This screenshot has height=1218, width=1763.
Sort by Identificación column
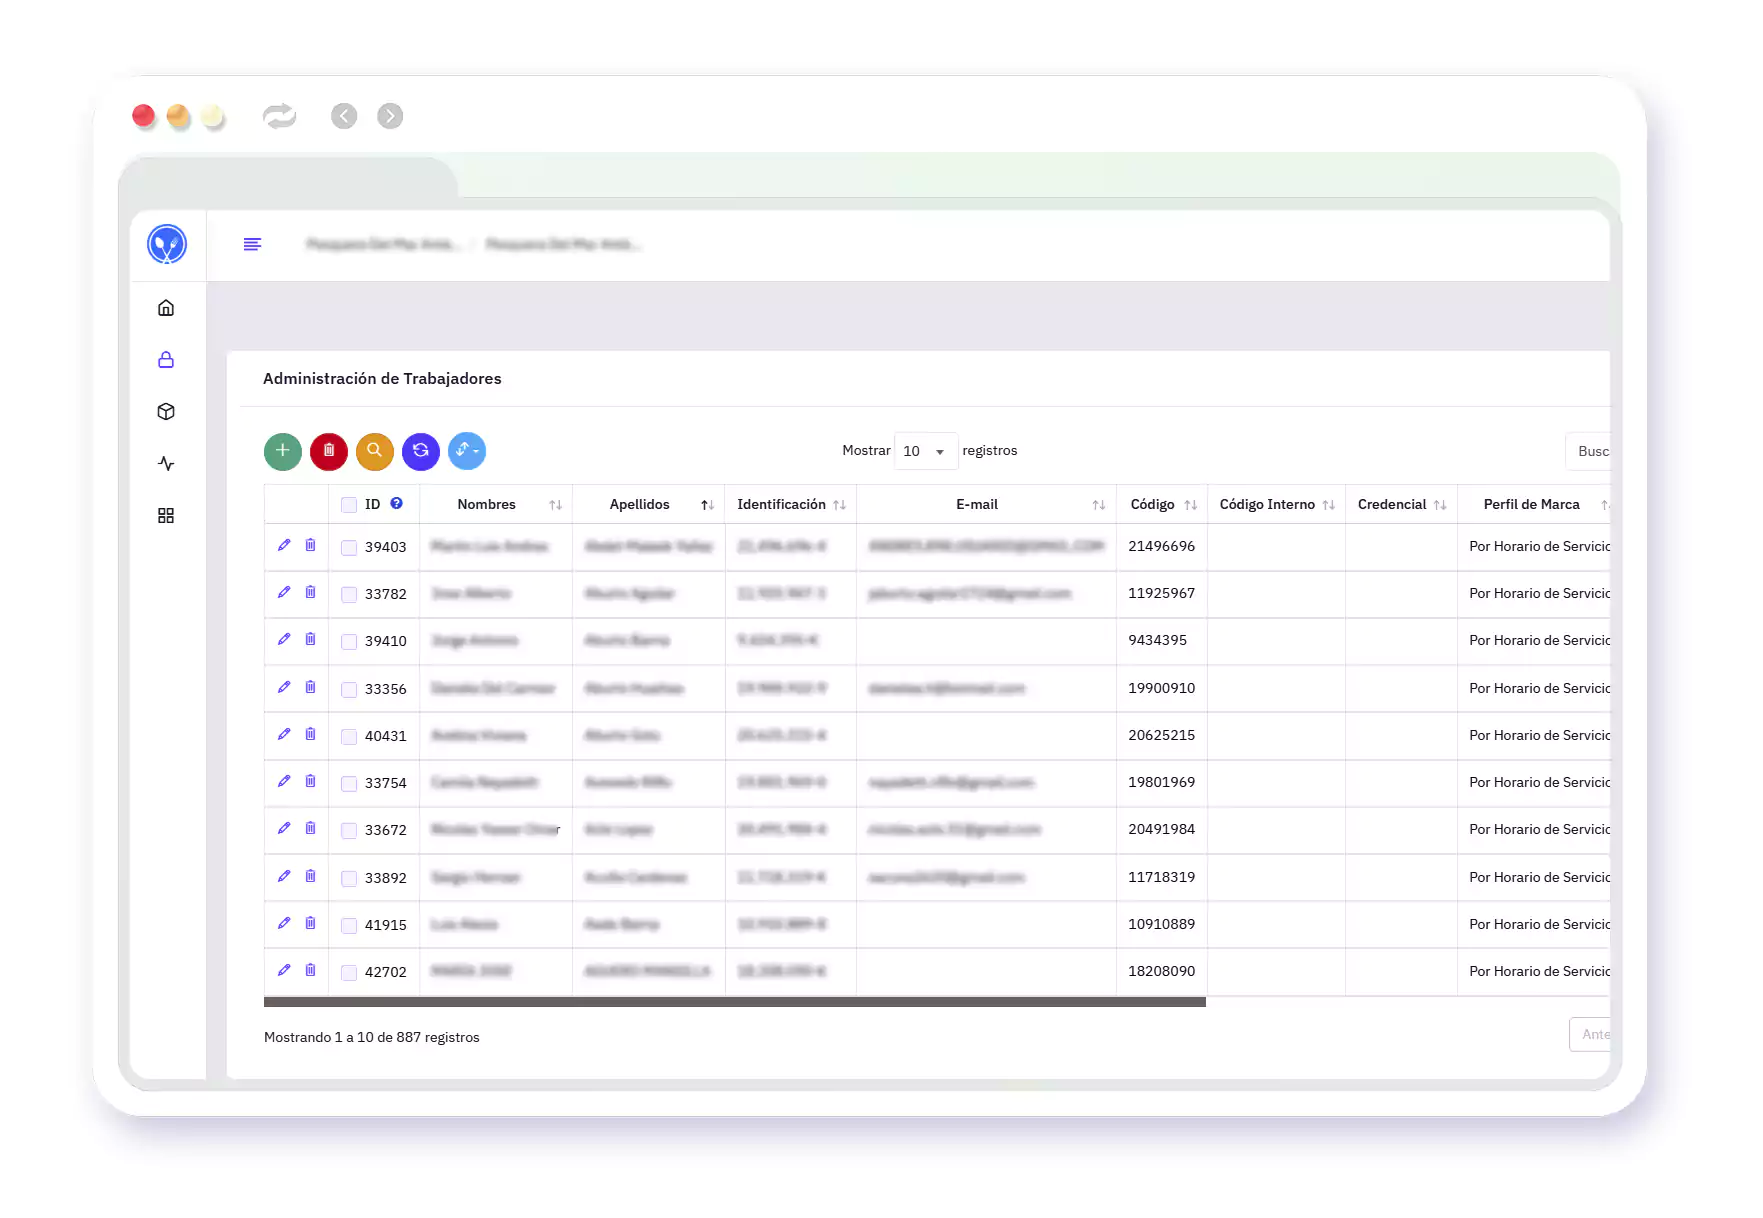(x=791, y=505)
